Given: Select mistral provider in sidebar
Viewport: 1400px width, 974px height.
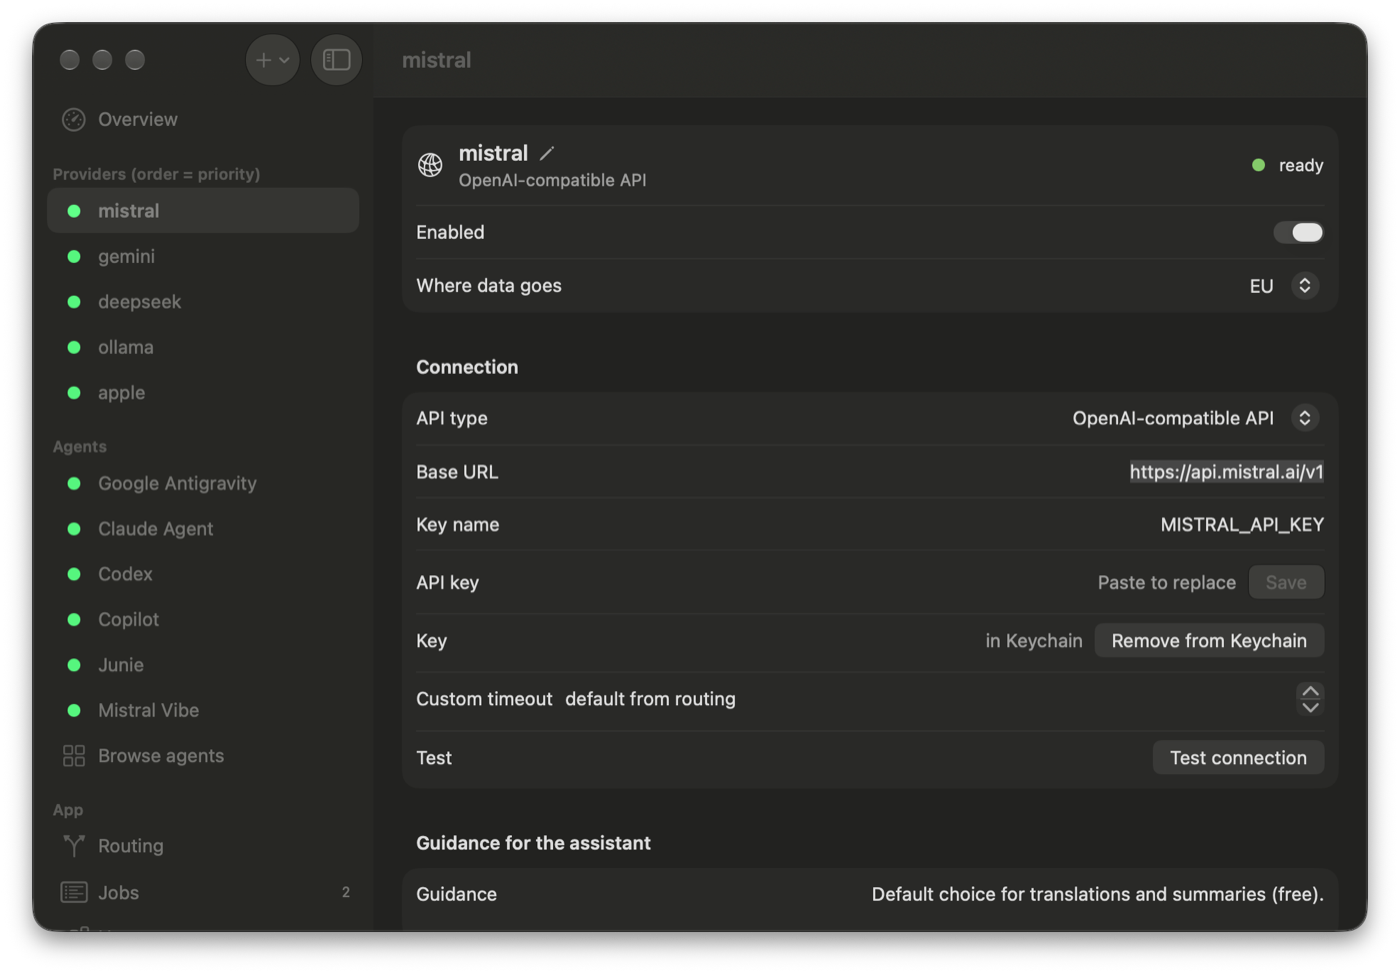Looking at the screenshot, I should point(203,211).
